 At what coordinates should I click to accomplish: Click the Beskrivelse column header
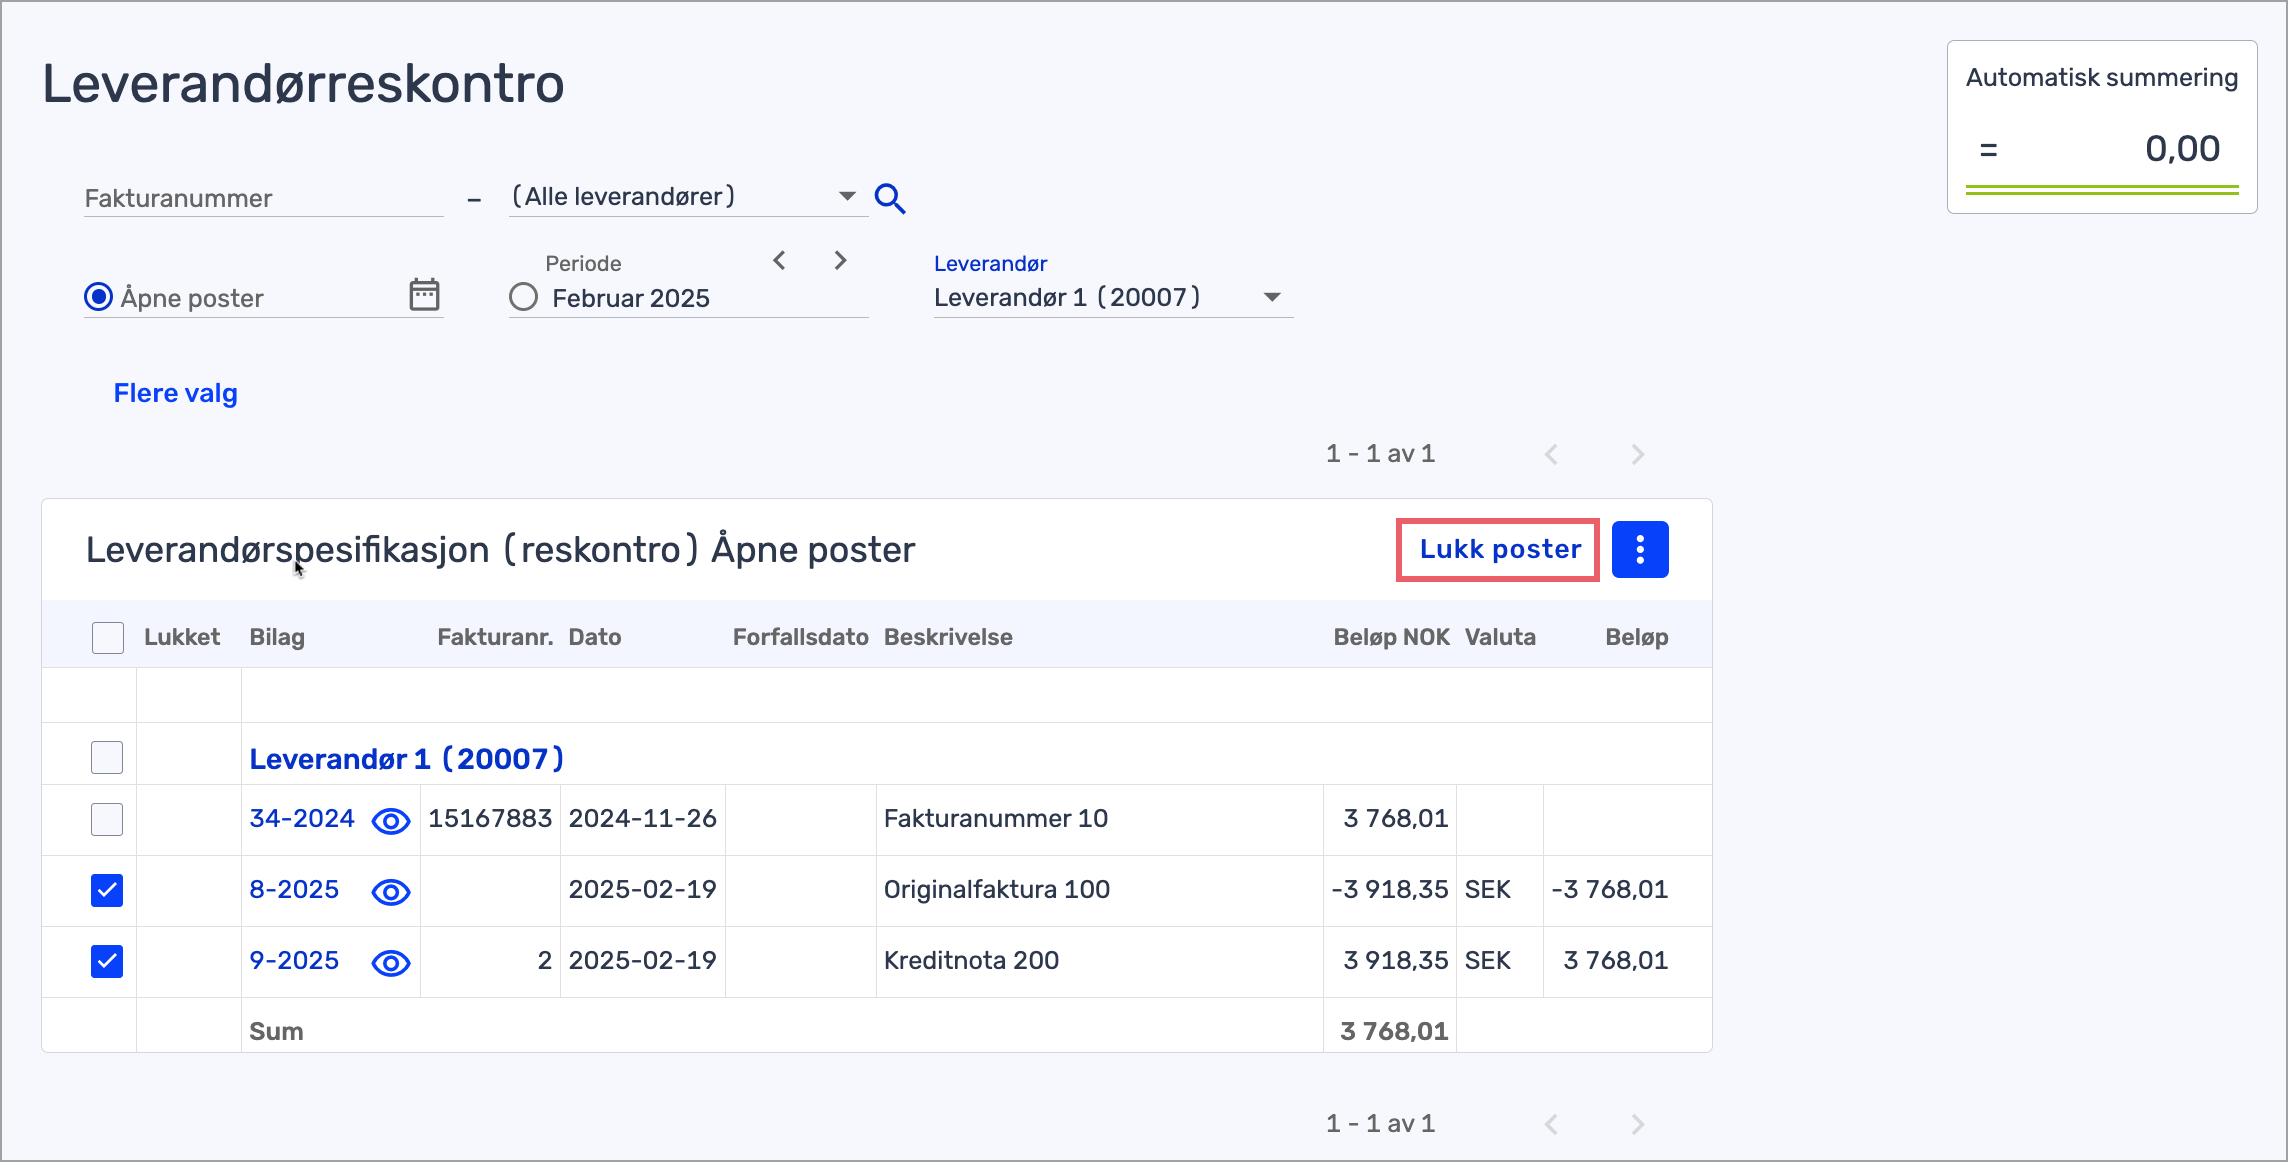click(948, 637)
